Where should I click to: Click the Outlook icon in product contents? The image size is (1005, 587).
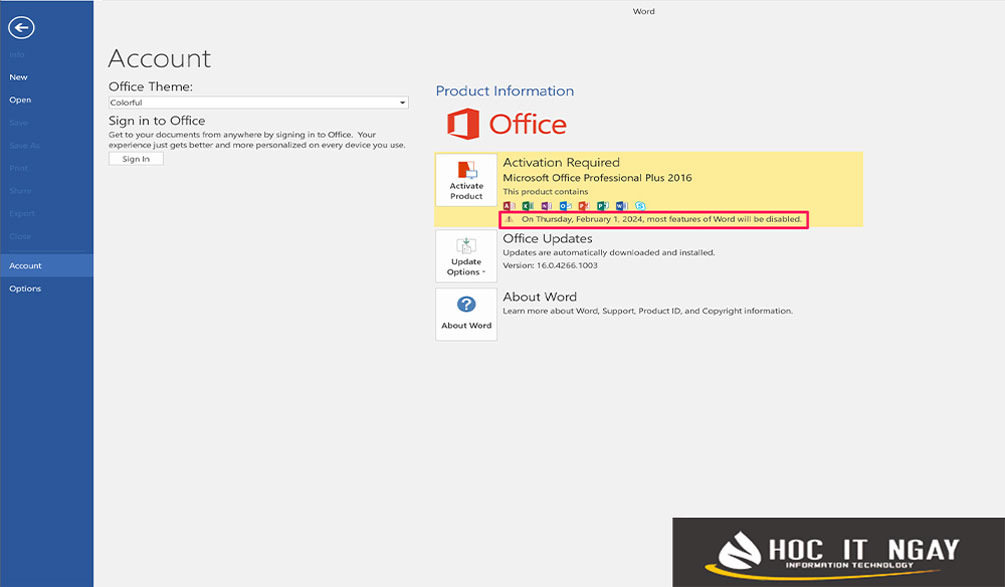565,206
